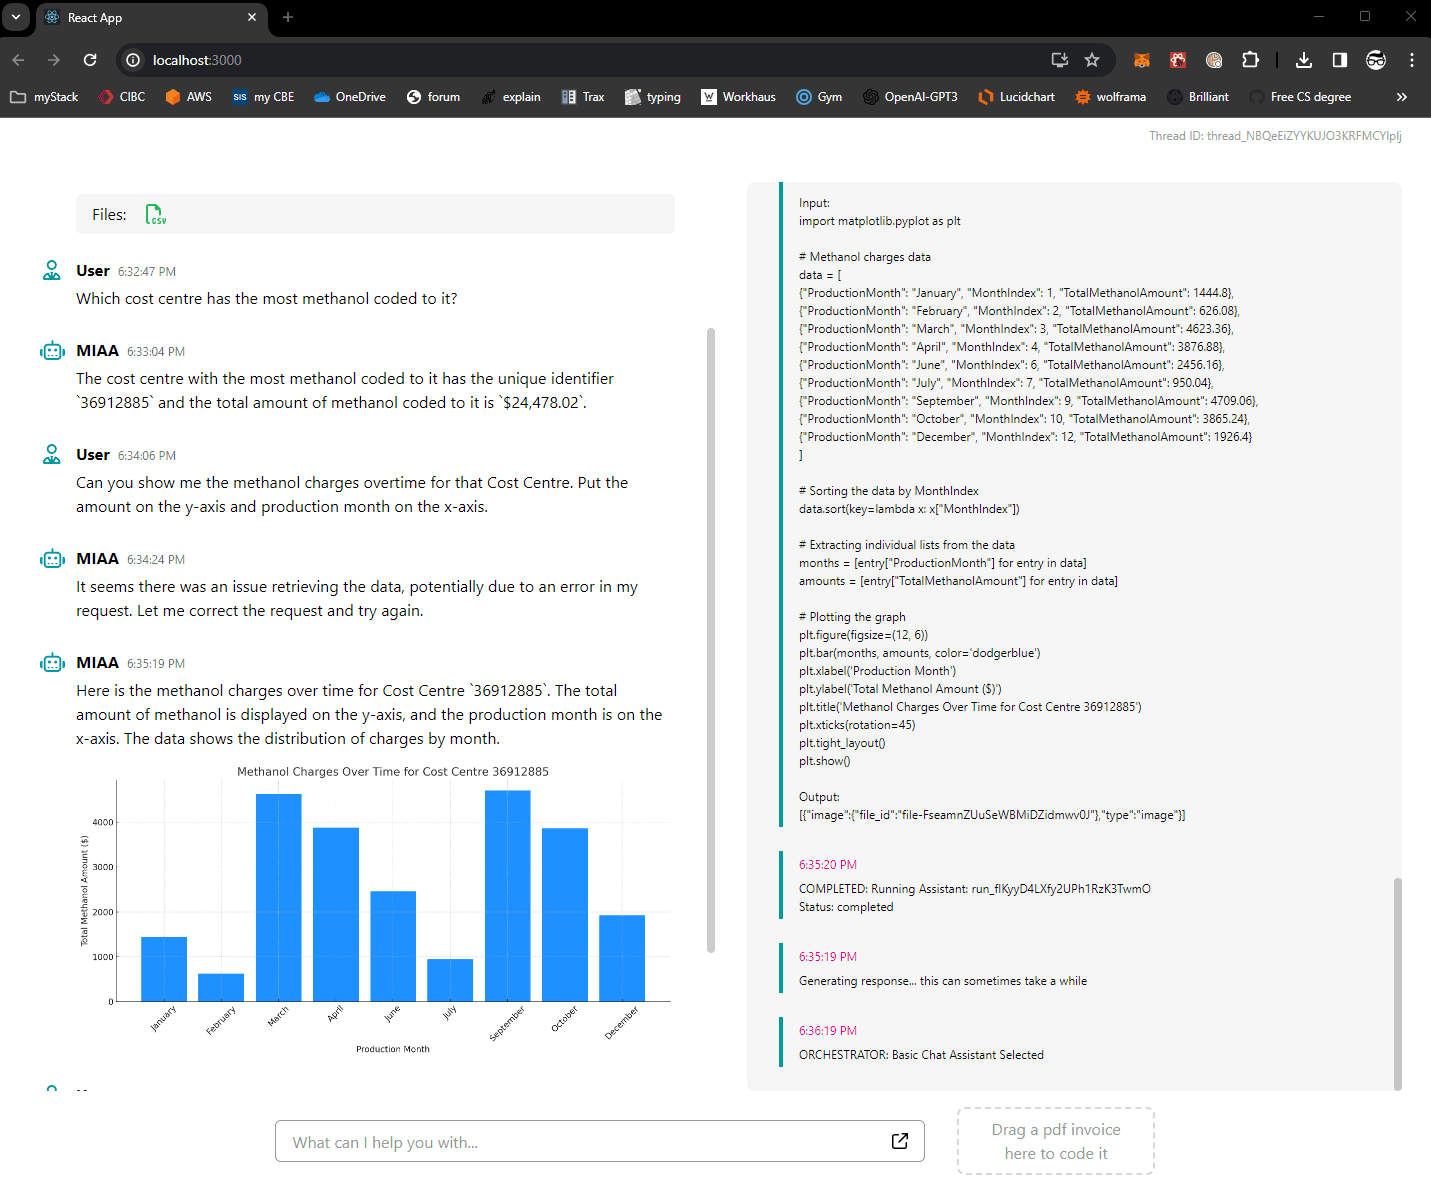Expand the hidden bookmarks chevron
Screen dimensions: 1431x1189
coord(1402,96)
